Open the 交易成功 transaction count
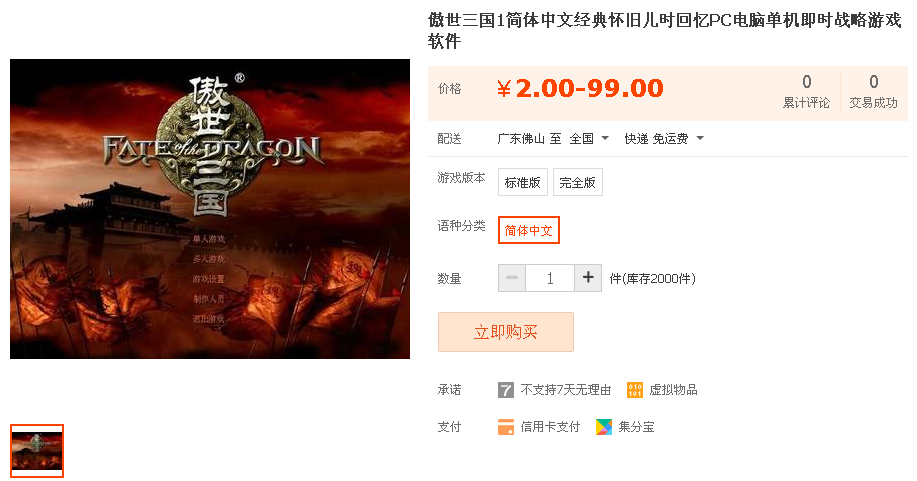 point(873,92)
